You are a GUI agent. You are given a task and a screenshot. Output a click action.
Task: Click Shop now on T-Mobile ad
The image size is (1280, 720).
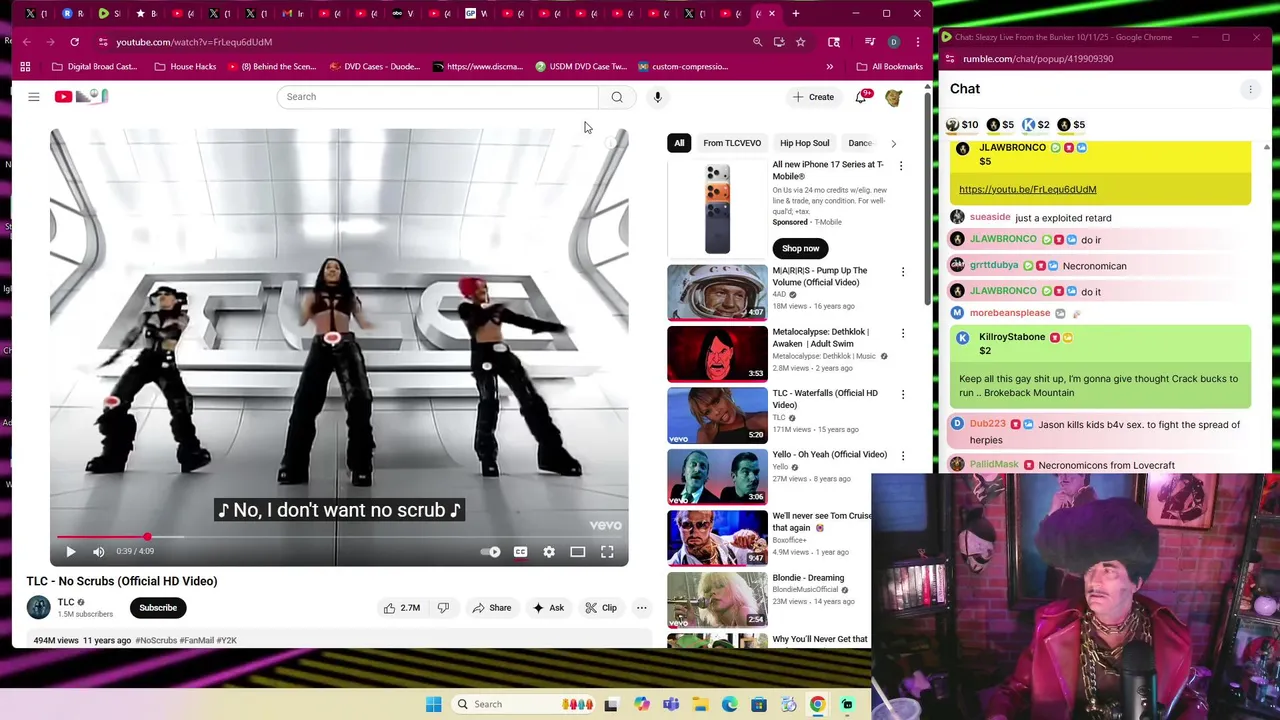click(x=800, y=248)
